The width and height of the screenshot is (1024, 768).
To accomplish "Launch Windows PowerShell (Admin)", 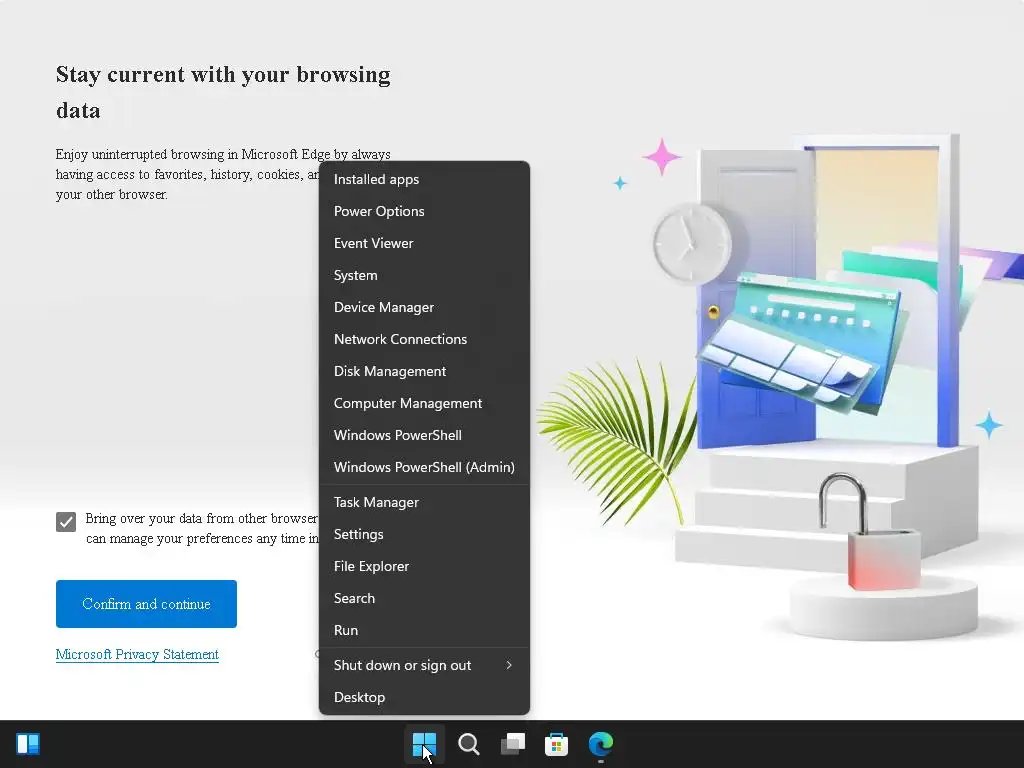I will pyautogui.click(x=424, y=467).
